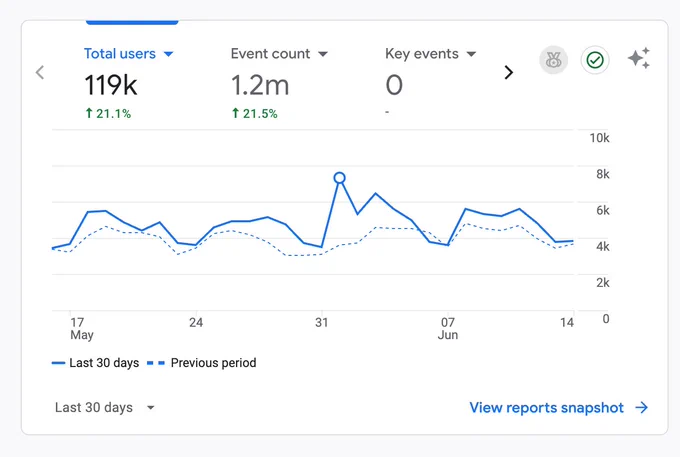Click the Last 30 days legend entry
The image size is (680, 457).
[x=95, y=363]
